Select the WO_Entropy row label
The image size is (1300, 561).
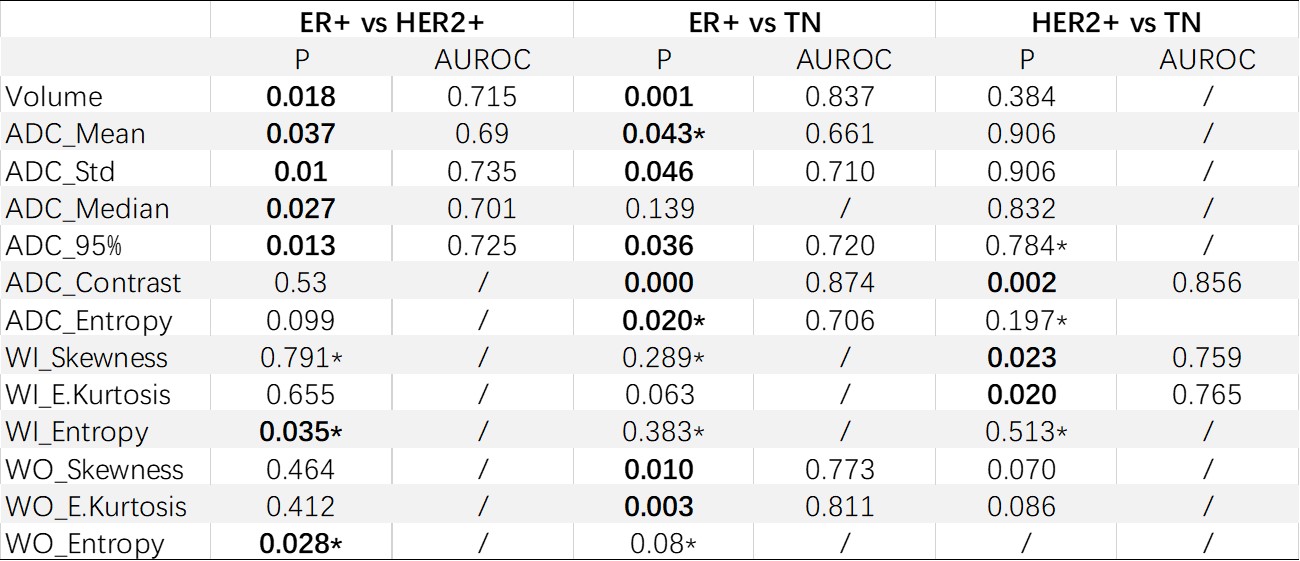85,544
